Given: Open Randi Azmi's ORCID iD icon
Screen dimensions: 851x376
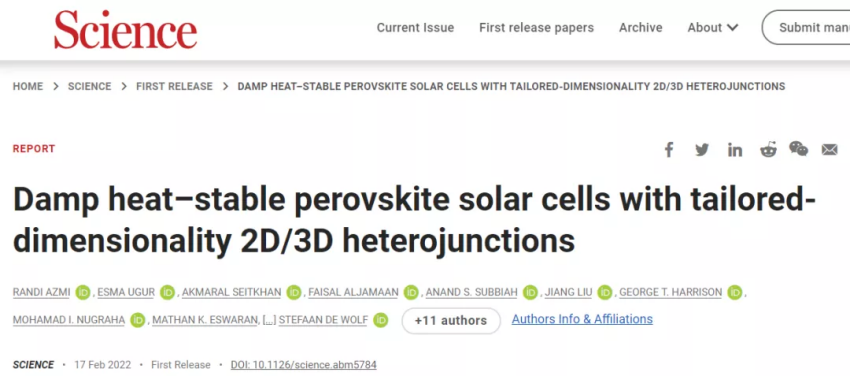Looking at the screenshot, I should [x=83, y=293].
